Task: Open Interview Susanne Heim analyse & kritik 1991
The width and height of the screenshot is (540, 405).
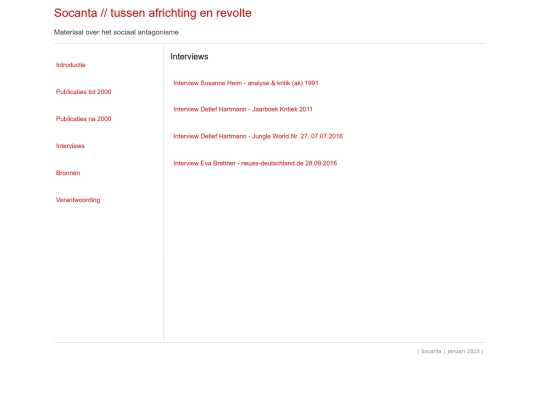Action: click(246, 83)
